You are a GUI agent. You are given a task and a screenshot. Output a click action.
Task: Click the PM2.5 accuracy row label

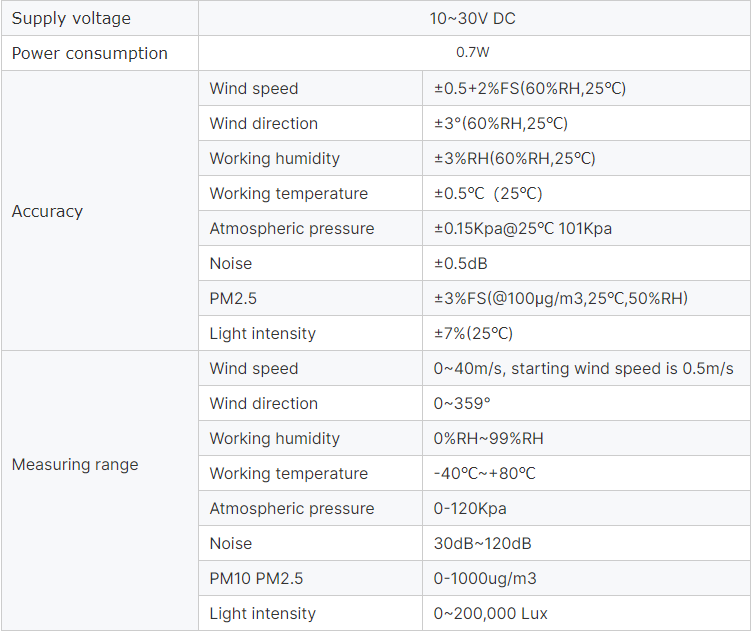[x=233, y=298]
